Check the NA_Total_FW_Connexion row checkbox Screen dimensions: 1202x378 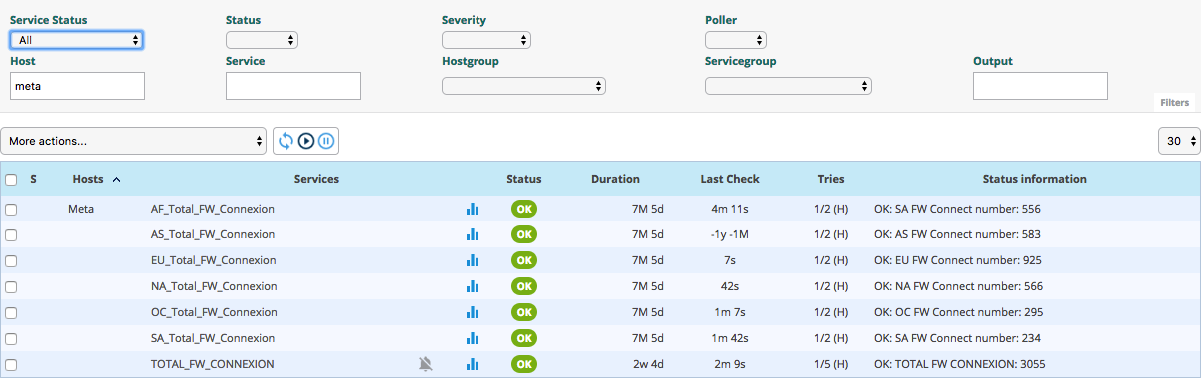click(11, 286)
